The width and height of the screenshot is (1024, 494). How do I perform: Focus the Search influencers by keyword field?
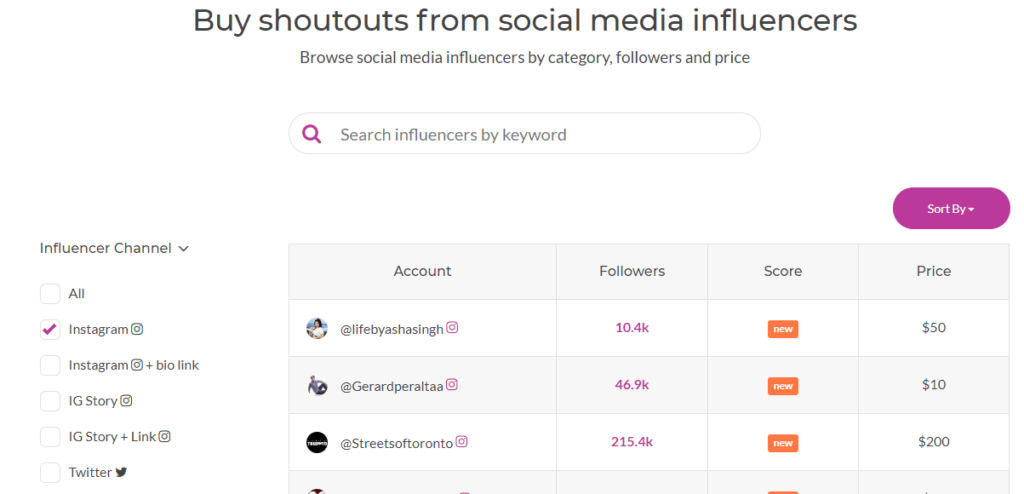(x=540, y=134)
